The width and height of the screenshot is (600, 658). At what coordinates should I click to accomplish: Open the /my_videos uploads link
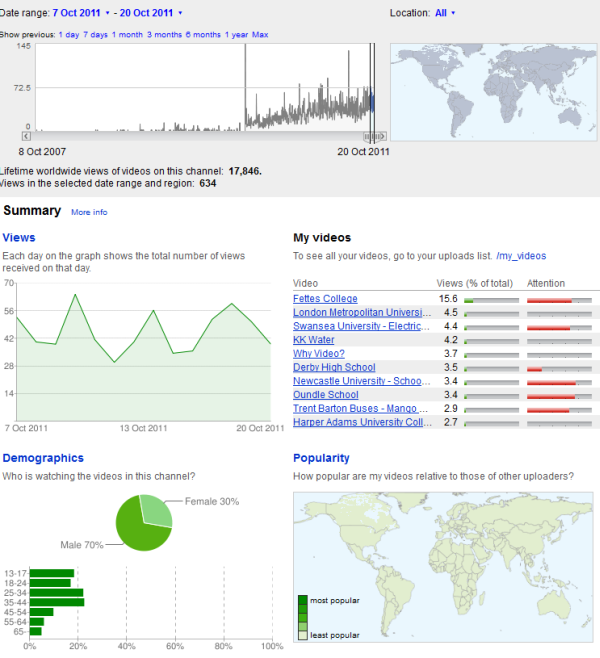tap(521, 256)
